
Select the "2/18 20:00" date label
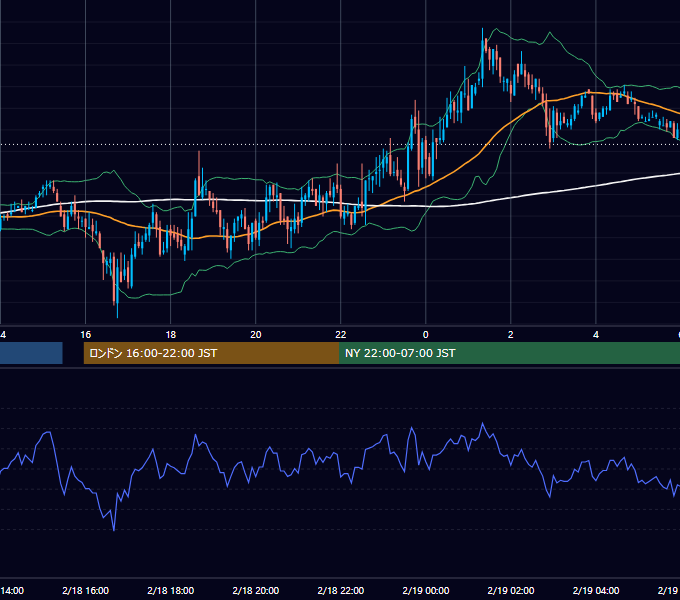click(255, 590)
